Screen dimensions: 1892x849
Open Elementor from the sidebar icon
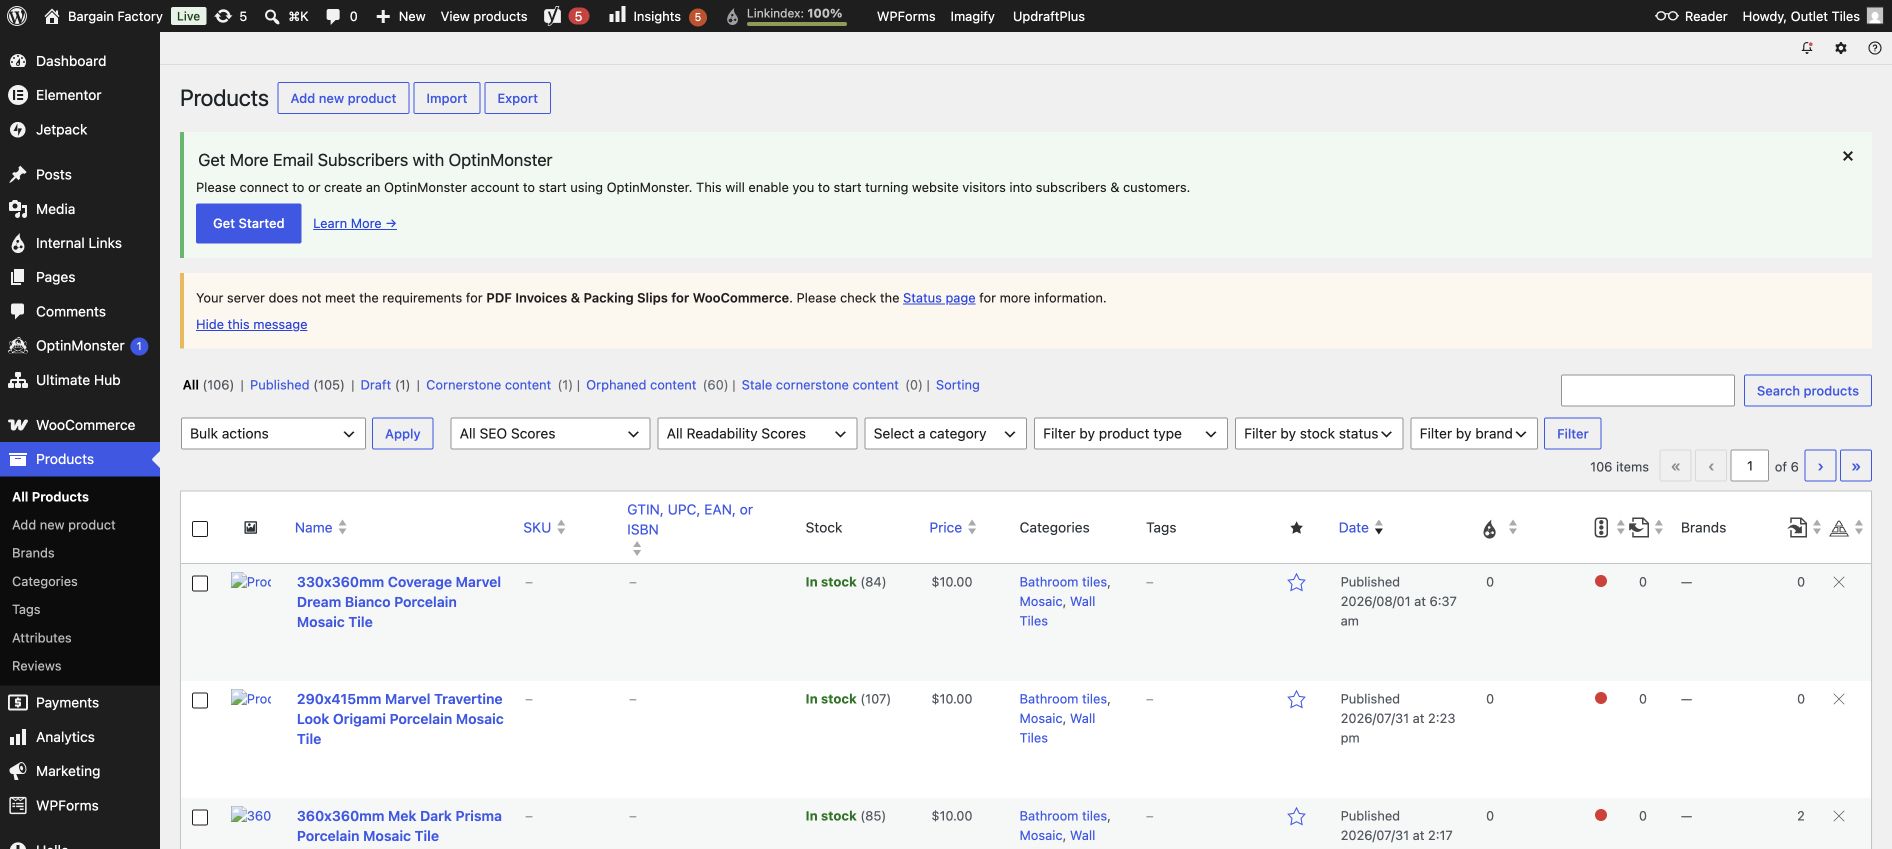tap(18, 95)
